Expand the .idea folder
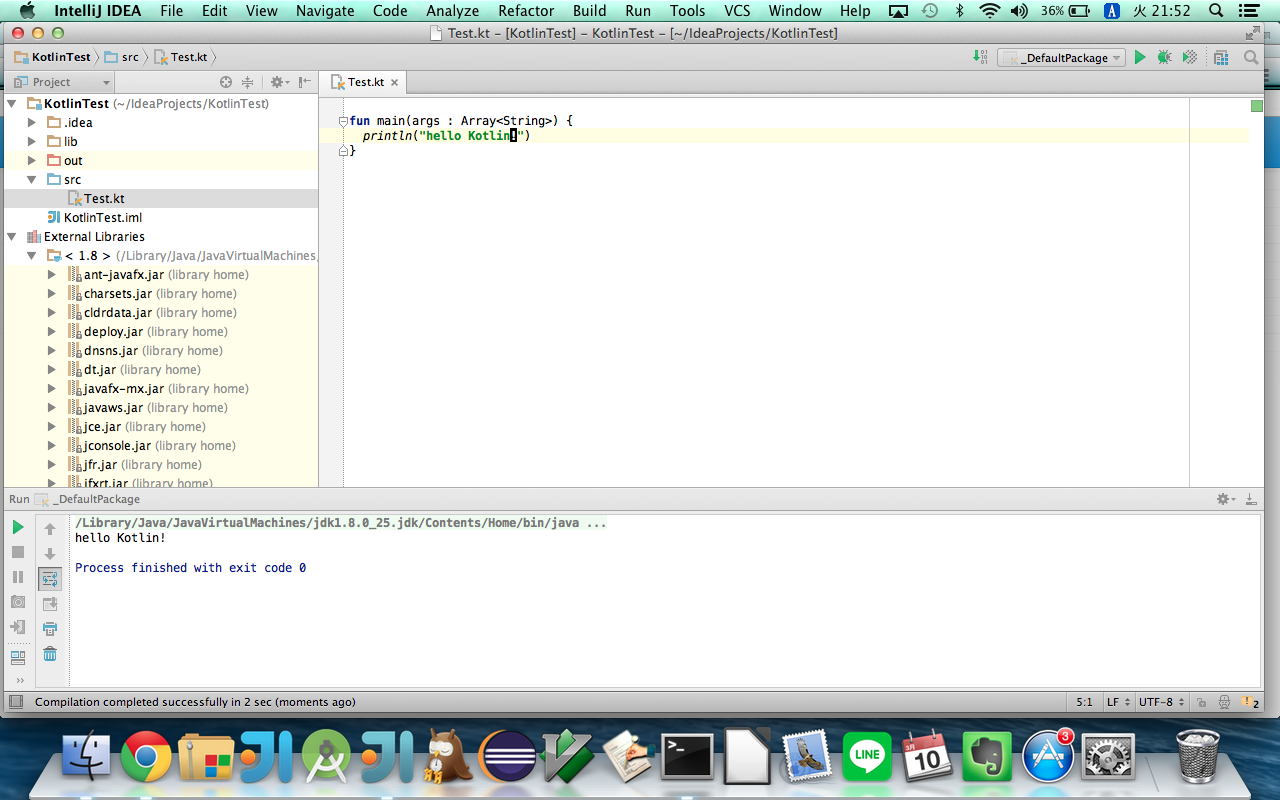Image resolution: width=1280 pixels, height=800 pixels. pos(32,122)
